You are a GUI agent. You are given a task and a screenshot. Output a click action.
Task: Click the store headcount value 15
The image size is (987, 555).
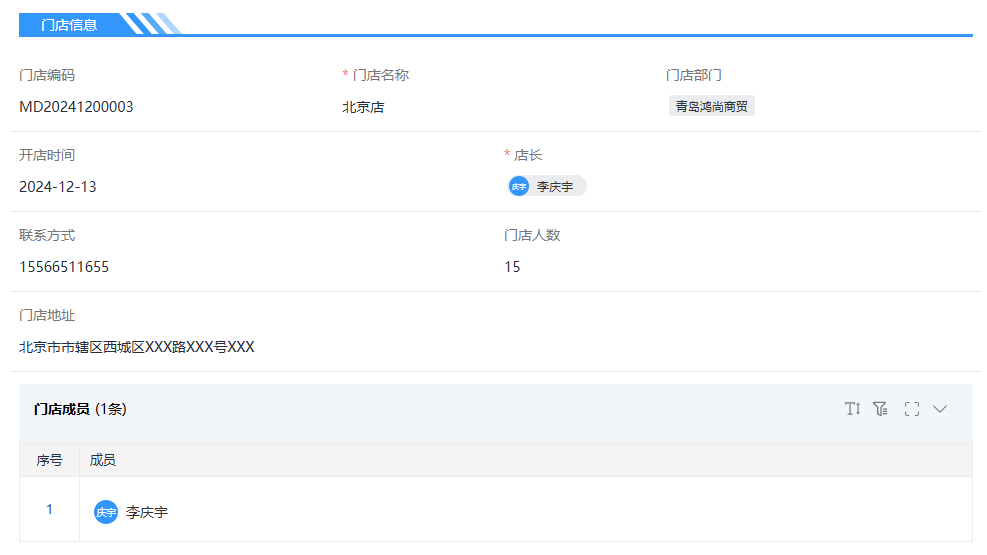[512, 267]
